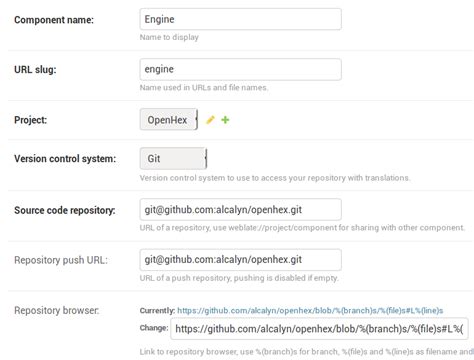Click the Repository push URL input field
This screenshot has height=360, width=474.
[241, 260]
